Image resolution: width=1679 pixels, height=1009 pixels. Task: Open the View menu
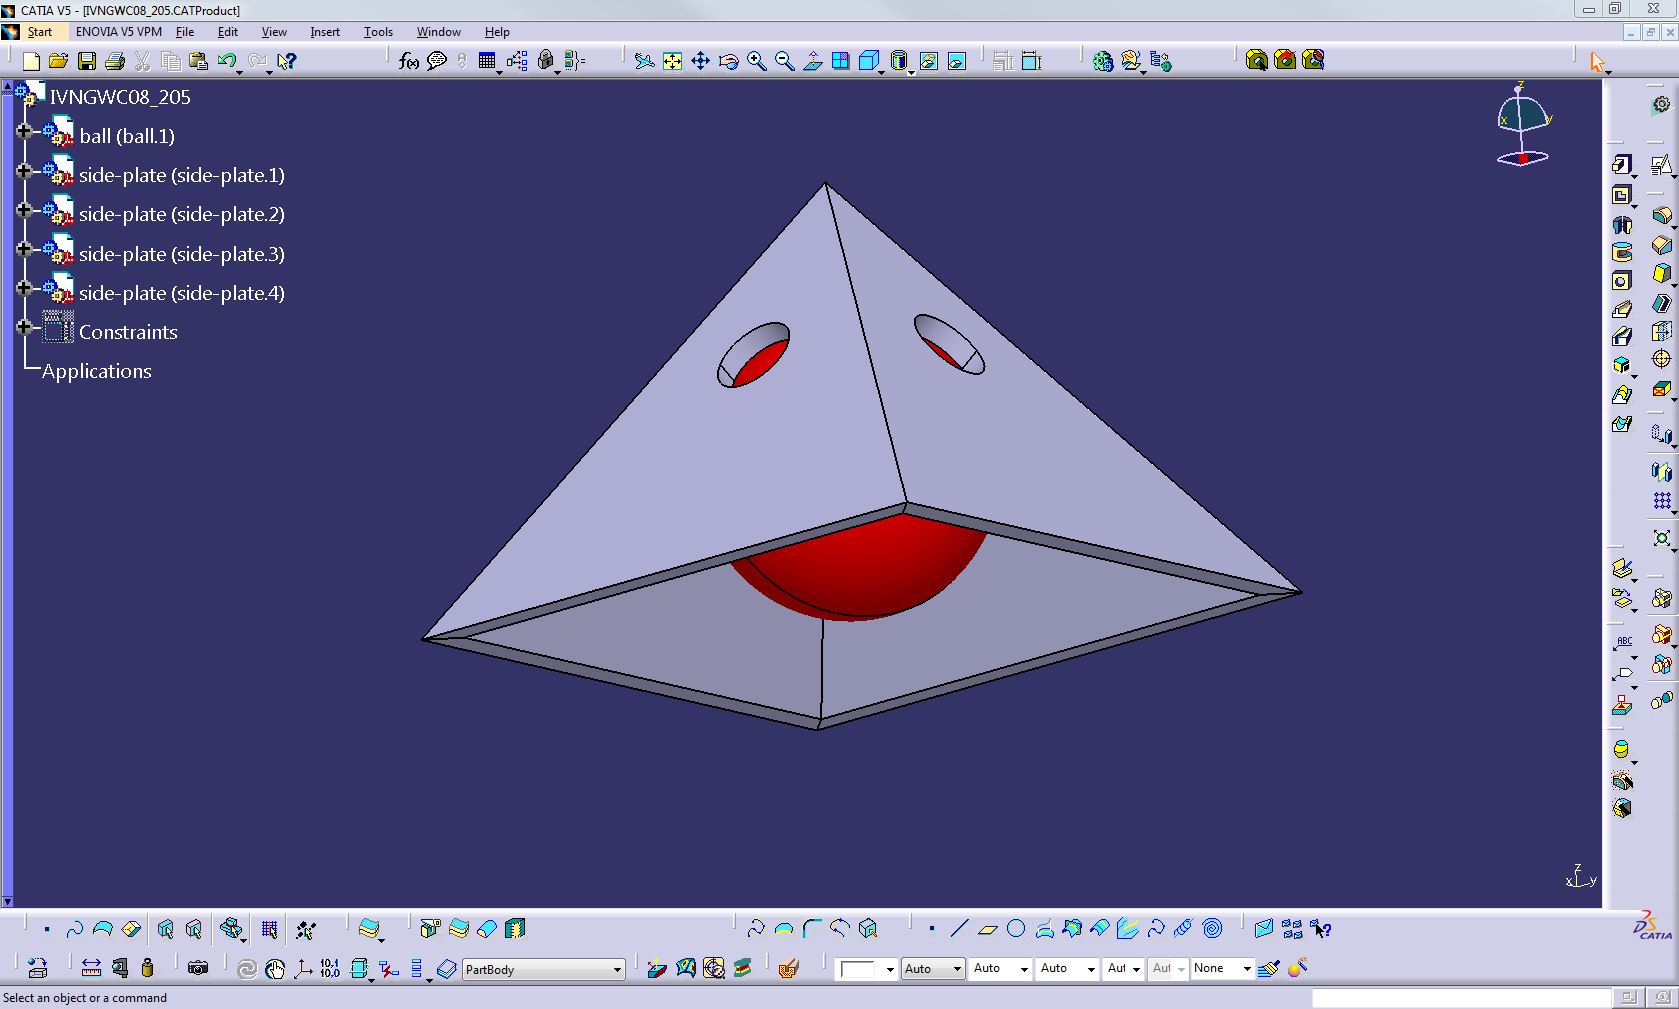click(274, 32)
